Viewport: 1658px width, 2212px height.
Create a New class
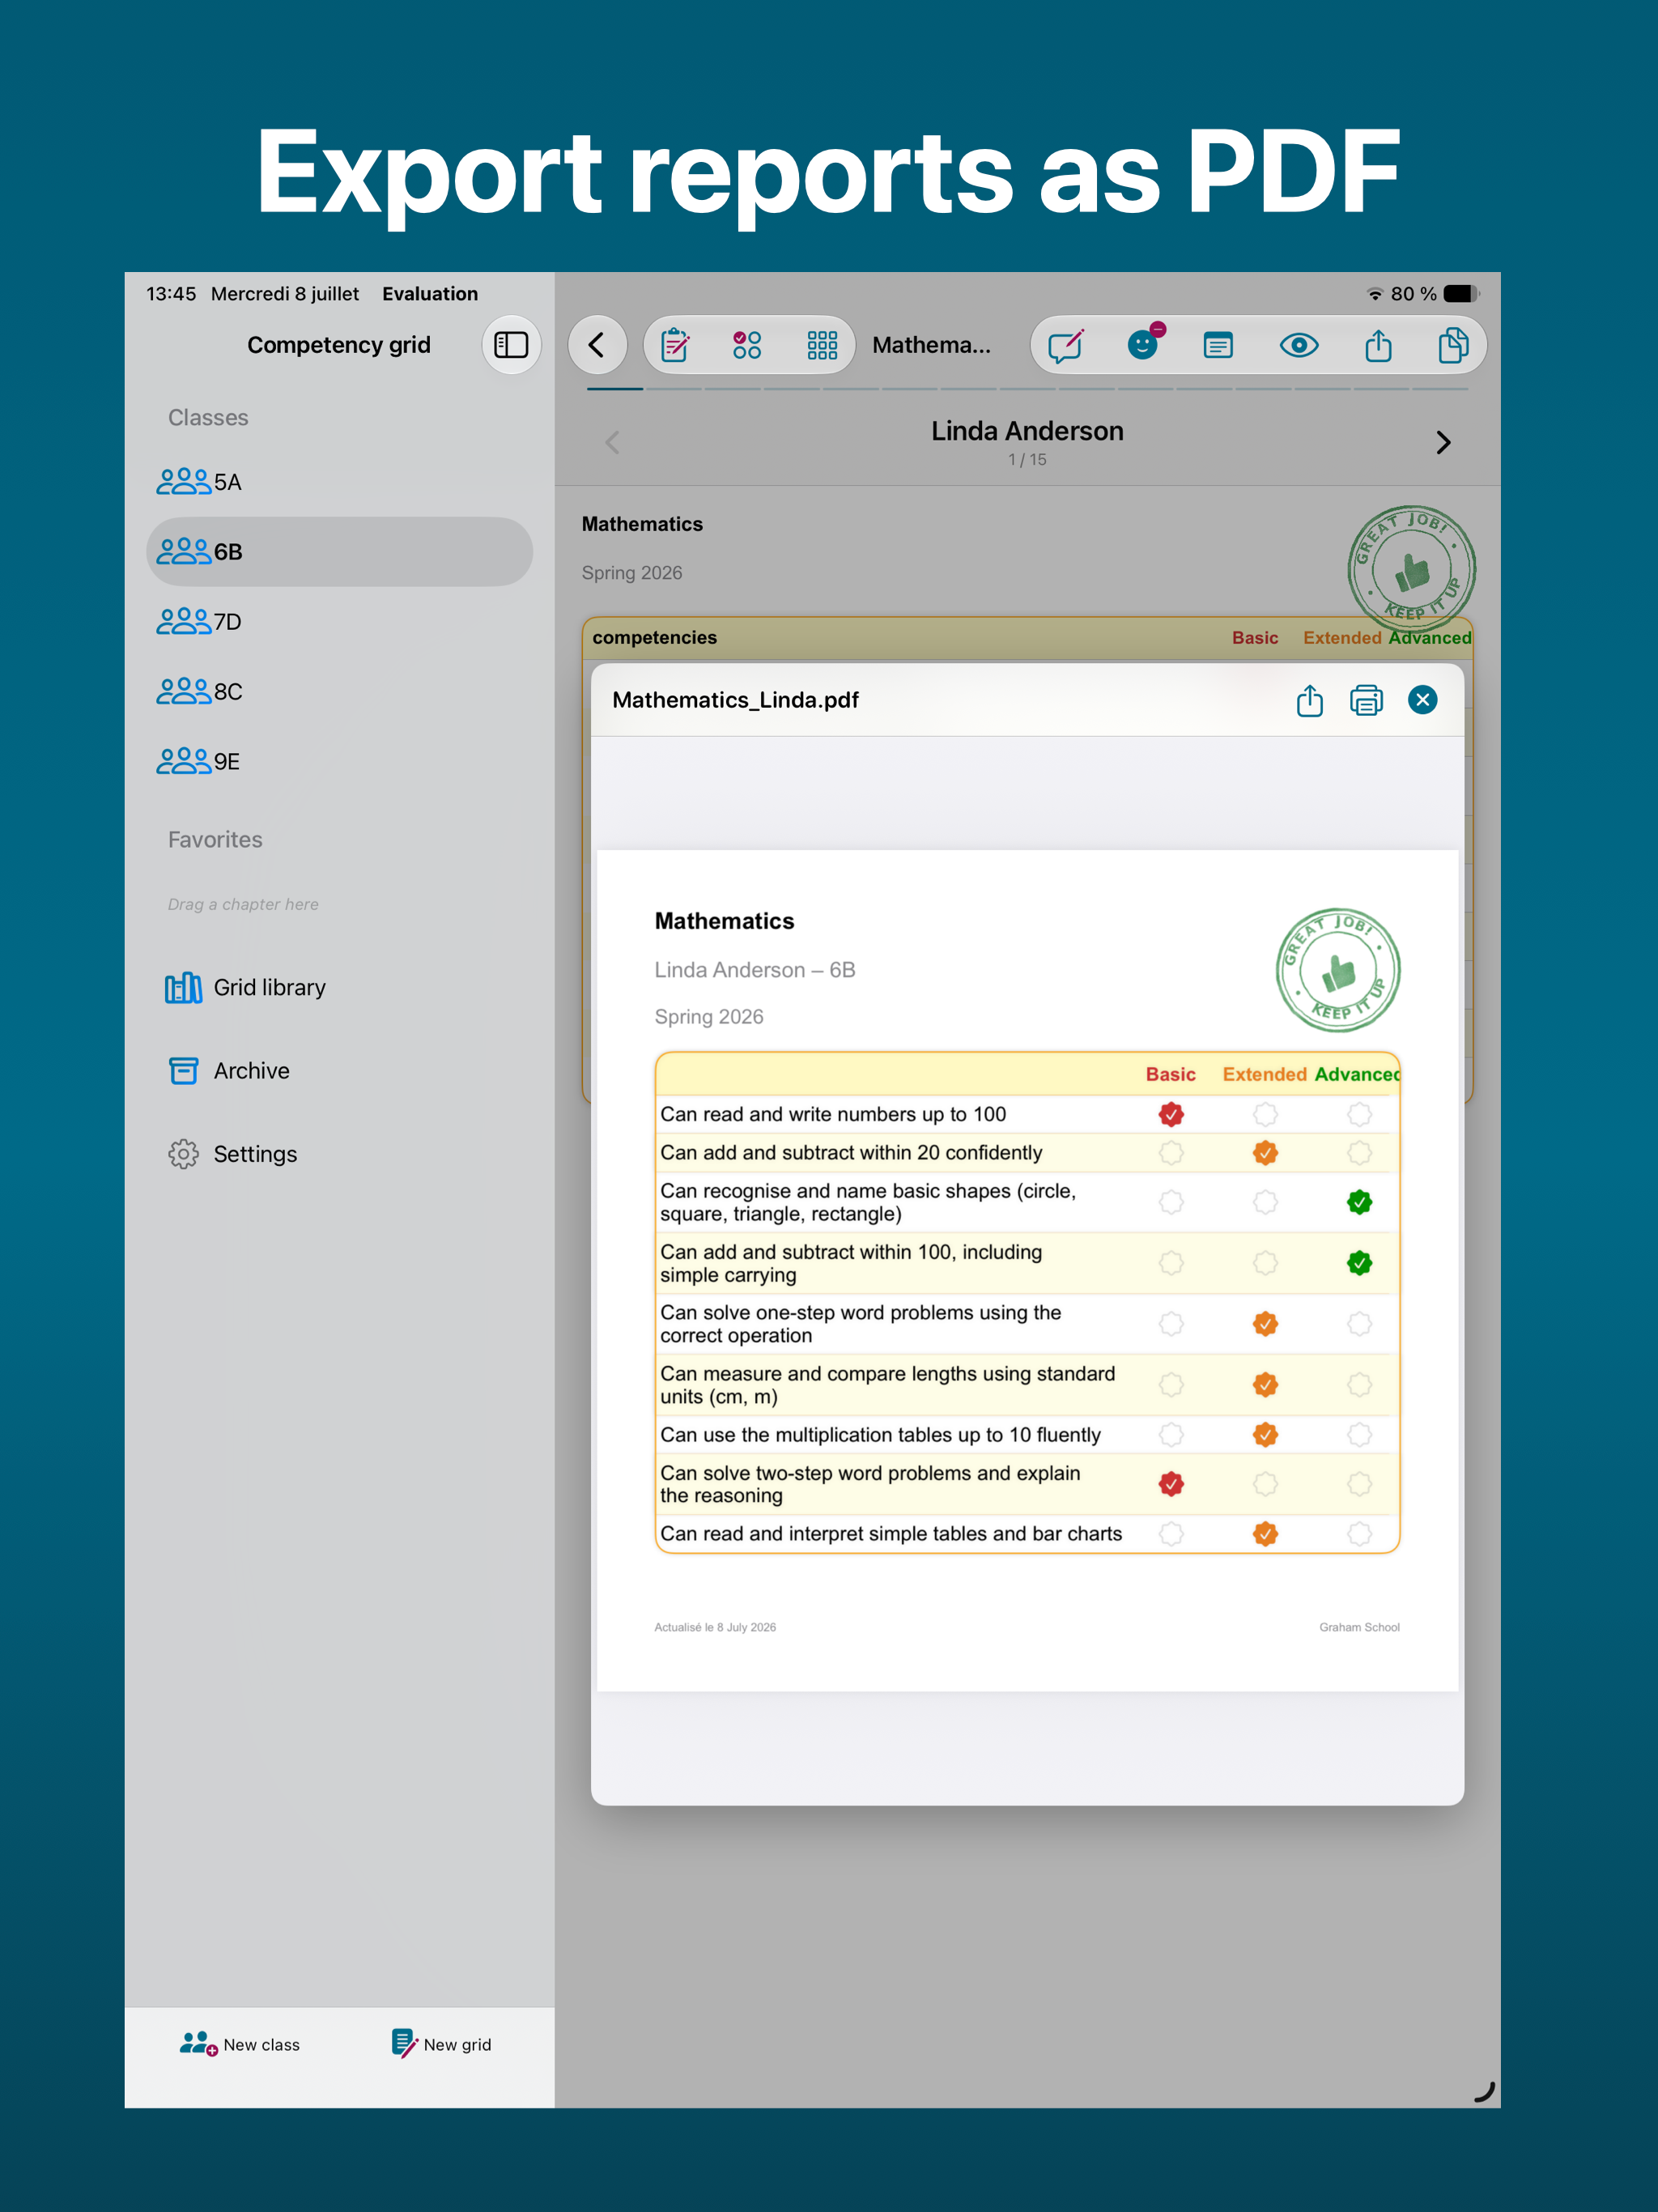click(240, 2044)
